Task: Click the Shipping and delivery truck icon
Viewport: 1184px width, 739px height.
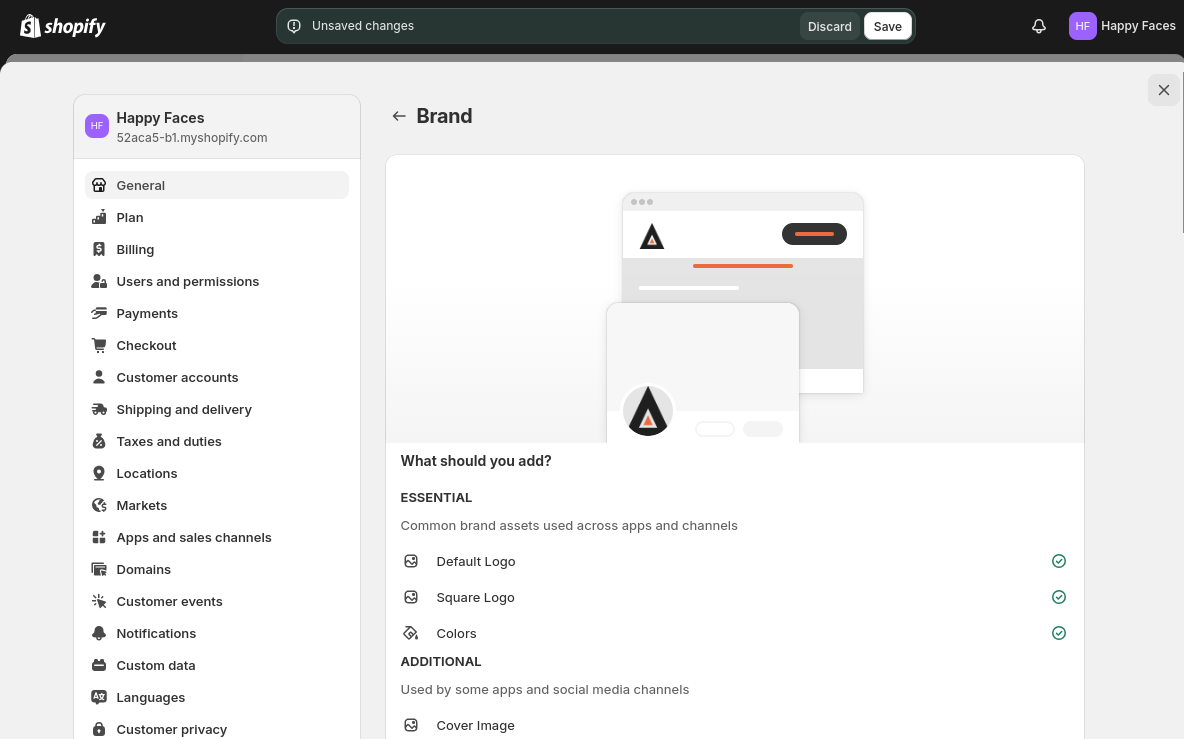Action: tap(99, 410)
